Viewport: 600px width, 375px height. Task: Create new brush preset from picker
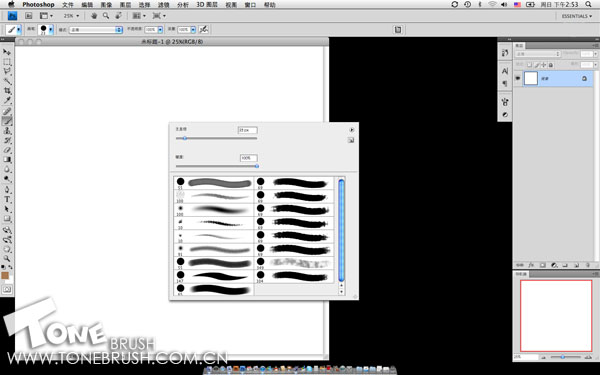coord(351,140)
